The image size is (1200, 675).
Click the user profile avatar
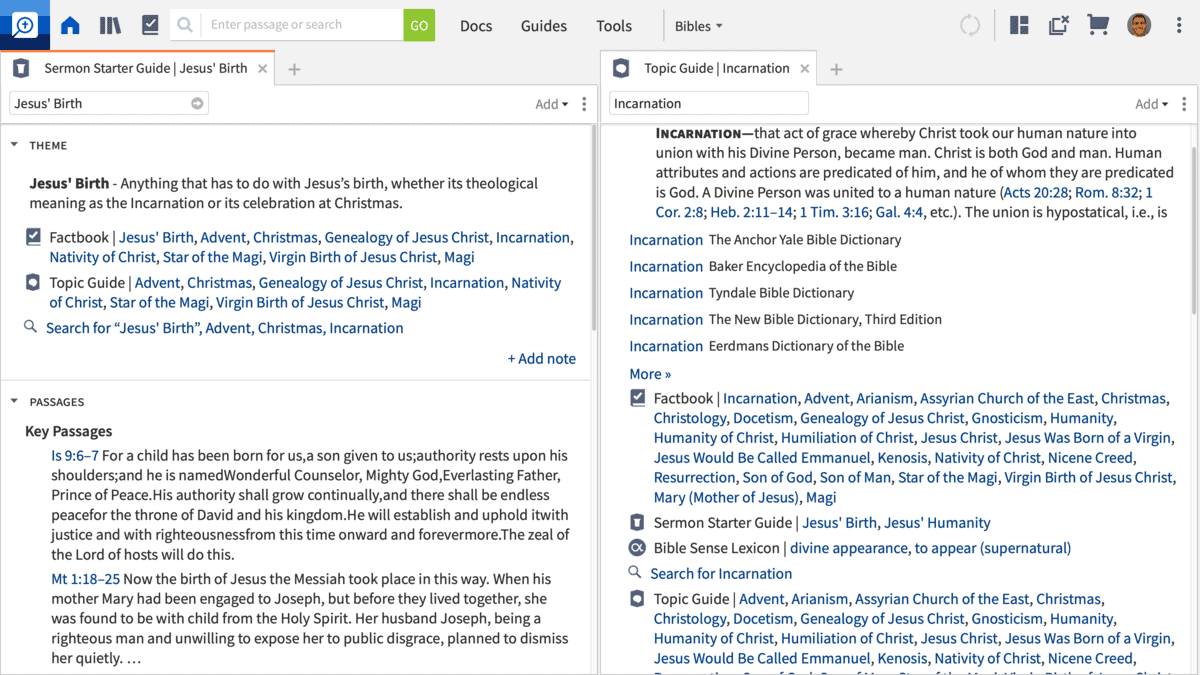tap(1139, 26)
